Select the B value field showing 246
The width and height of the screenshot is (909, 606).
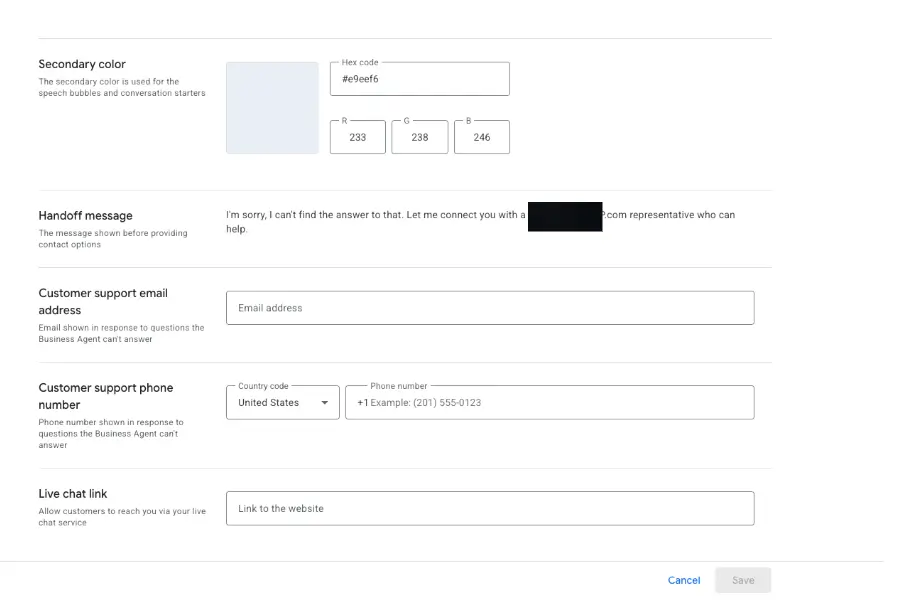[x=482, y=137]
